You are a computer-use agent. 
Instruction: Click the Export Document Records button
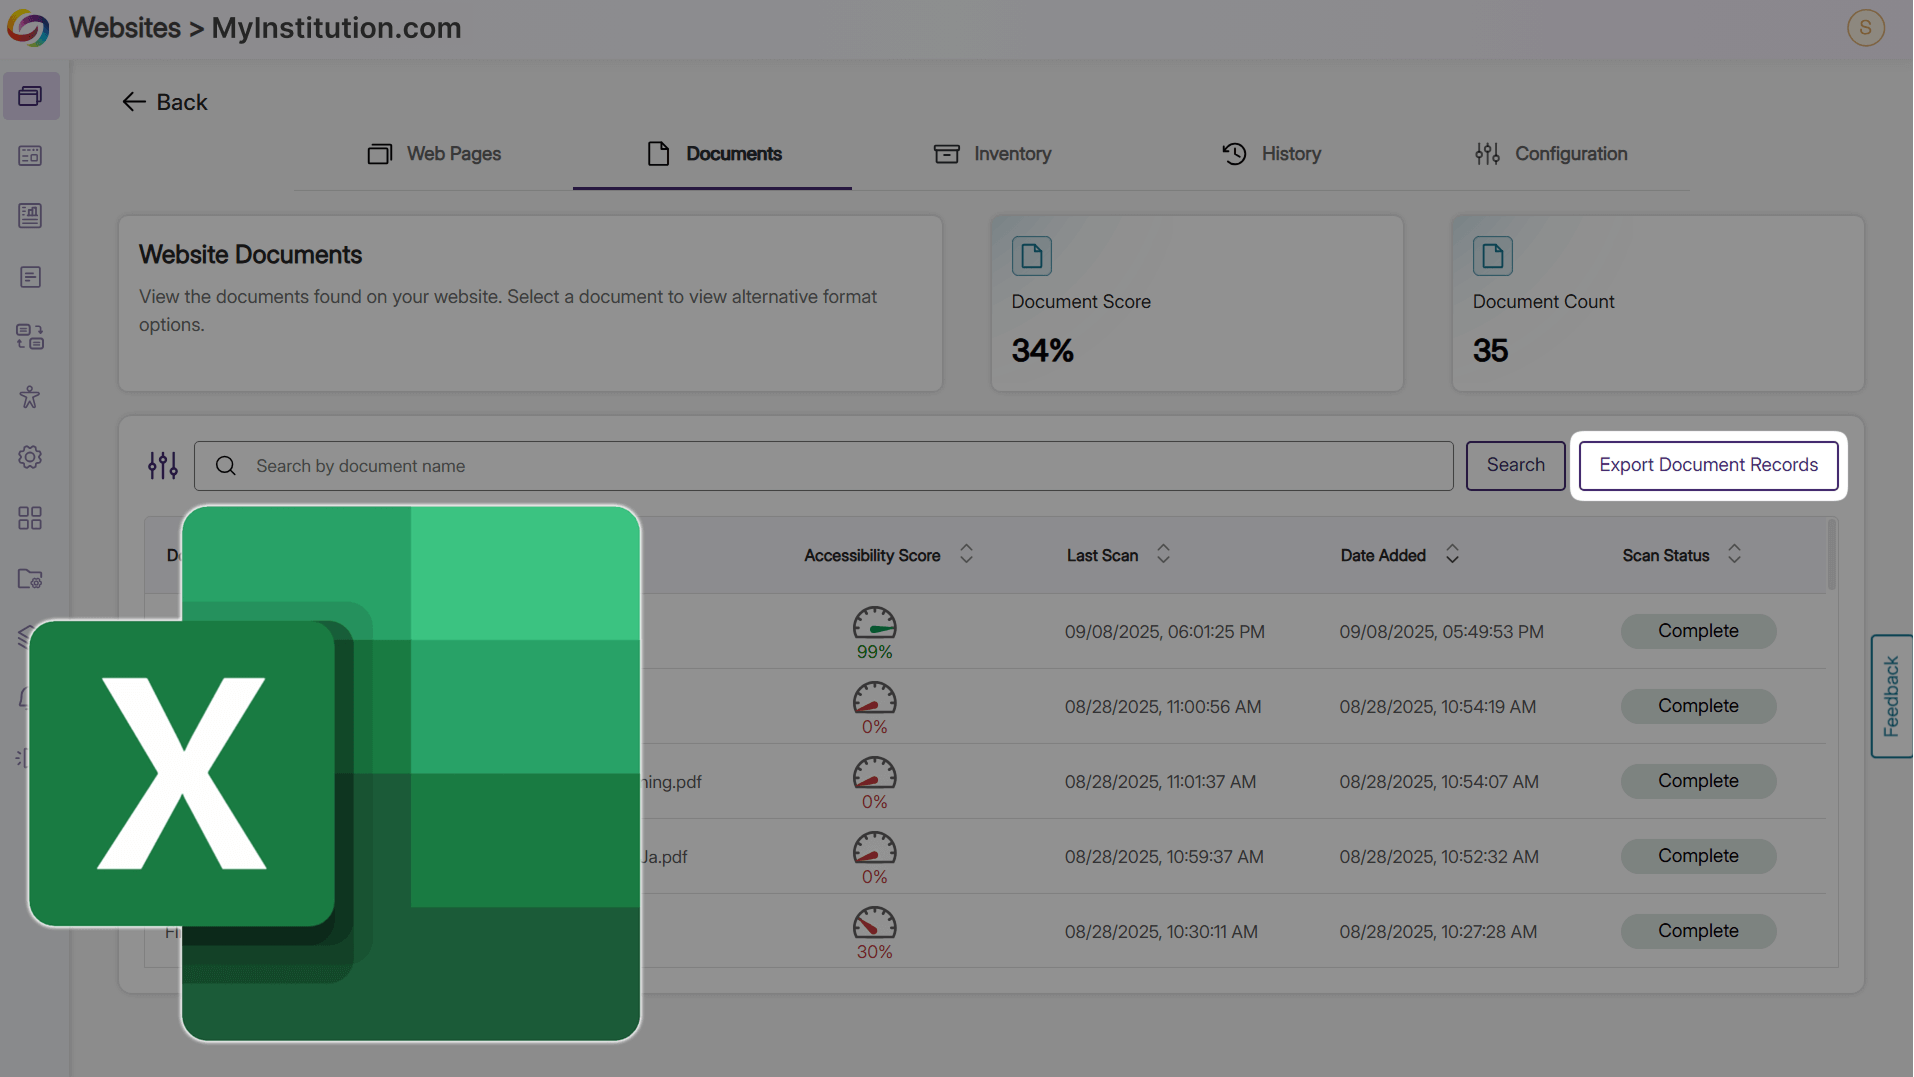(x=1708, y=465)
